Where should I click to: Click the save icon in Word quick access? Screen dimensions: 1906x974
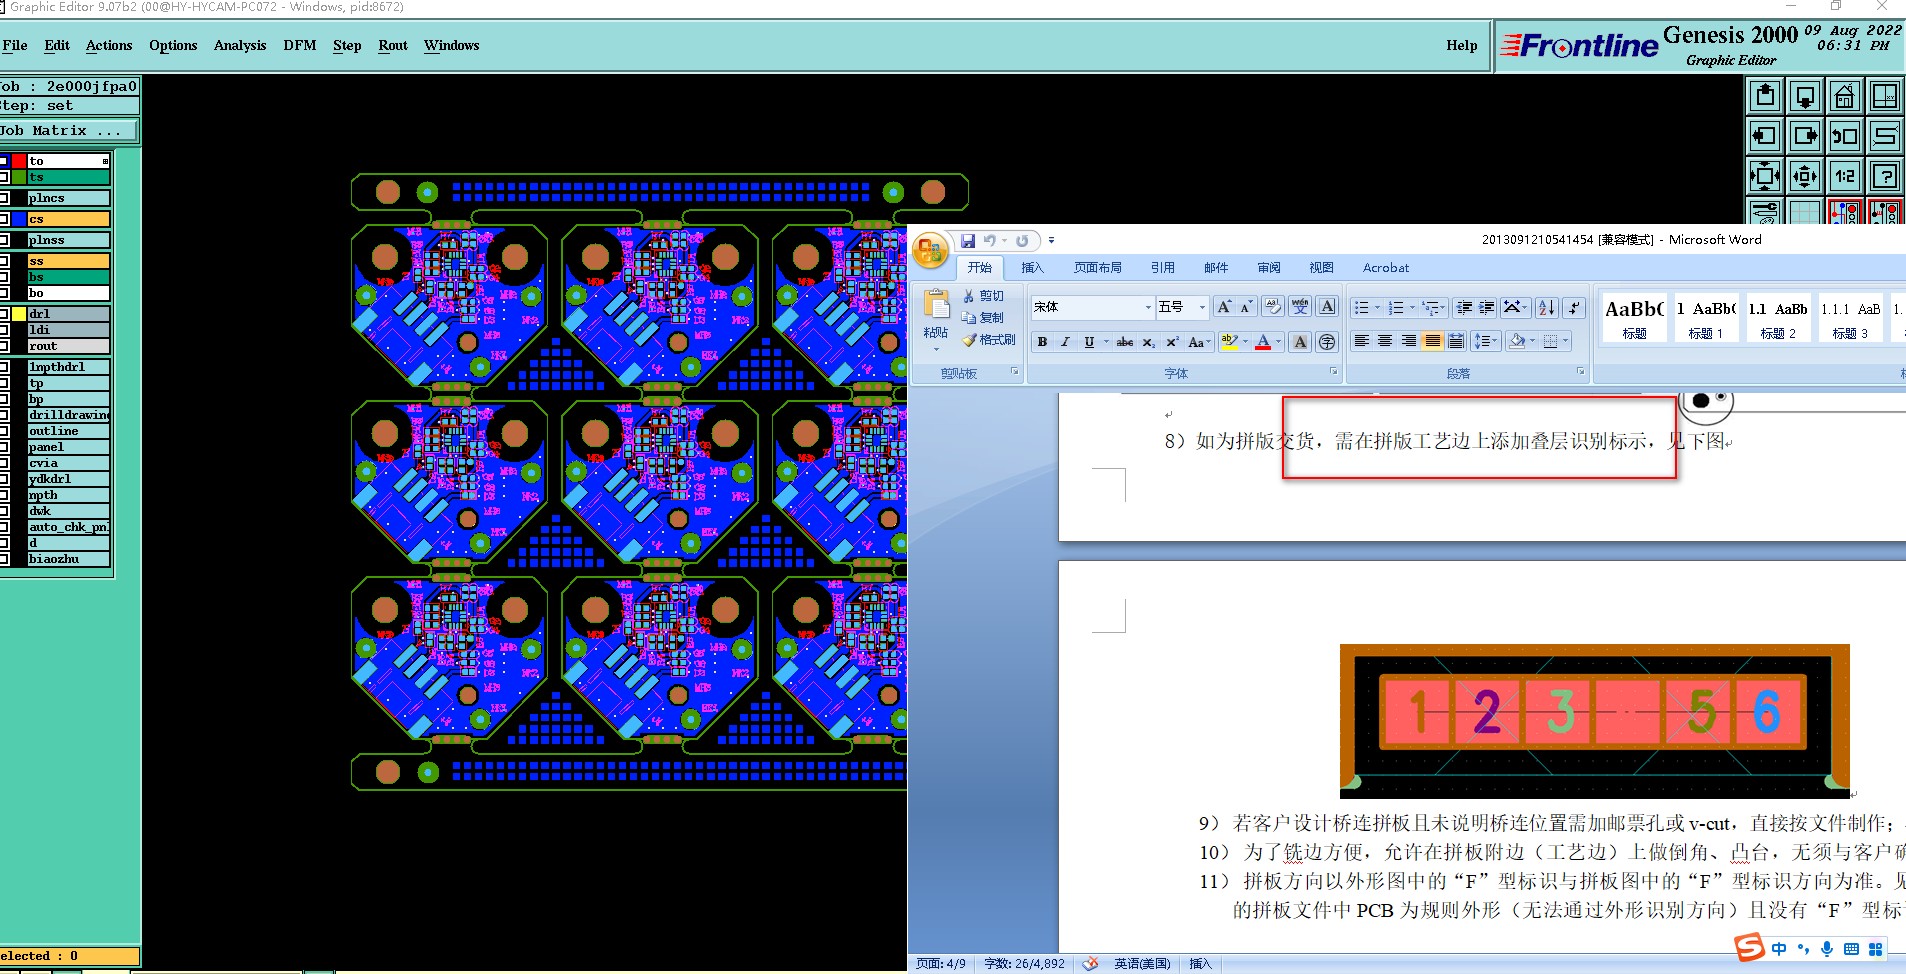coord(967,241)
